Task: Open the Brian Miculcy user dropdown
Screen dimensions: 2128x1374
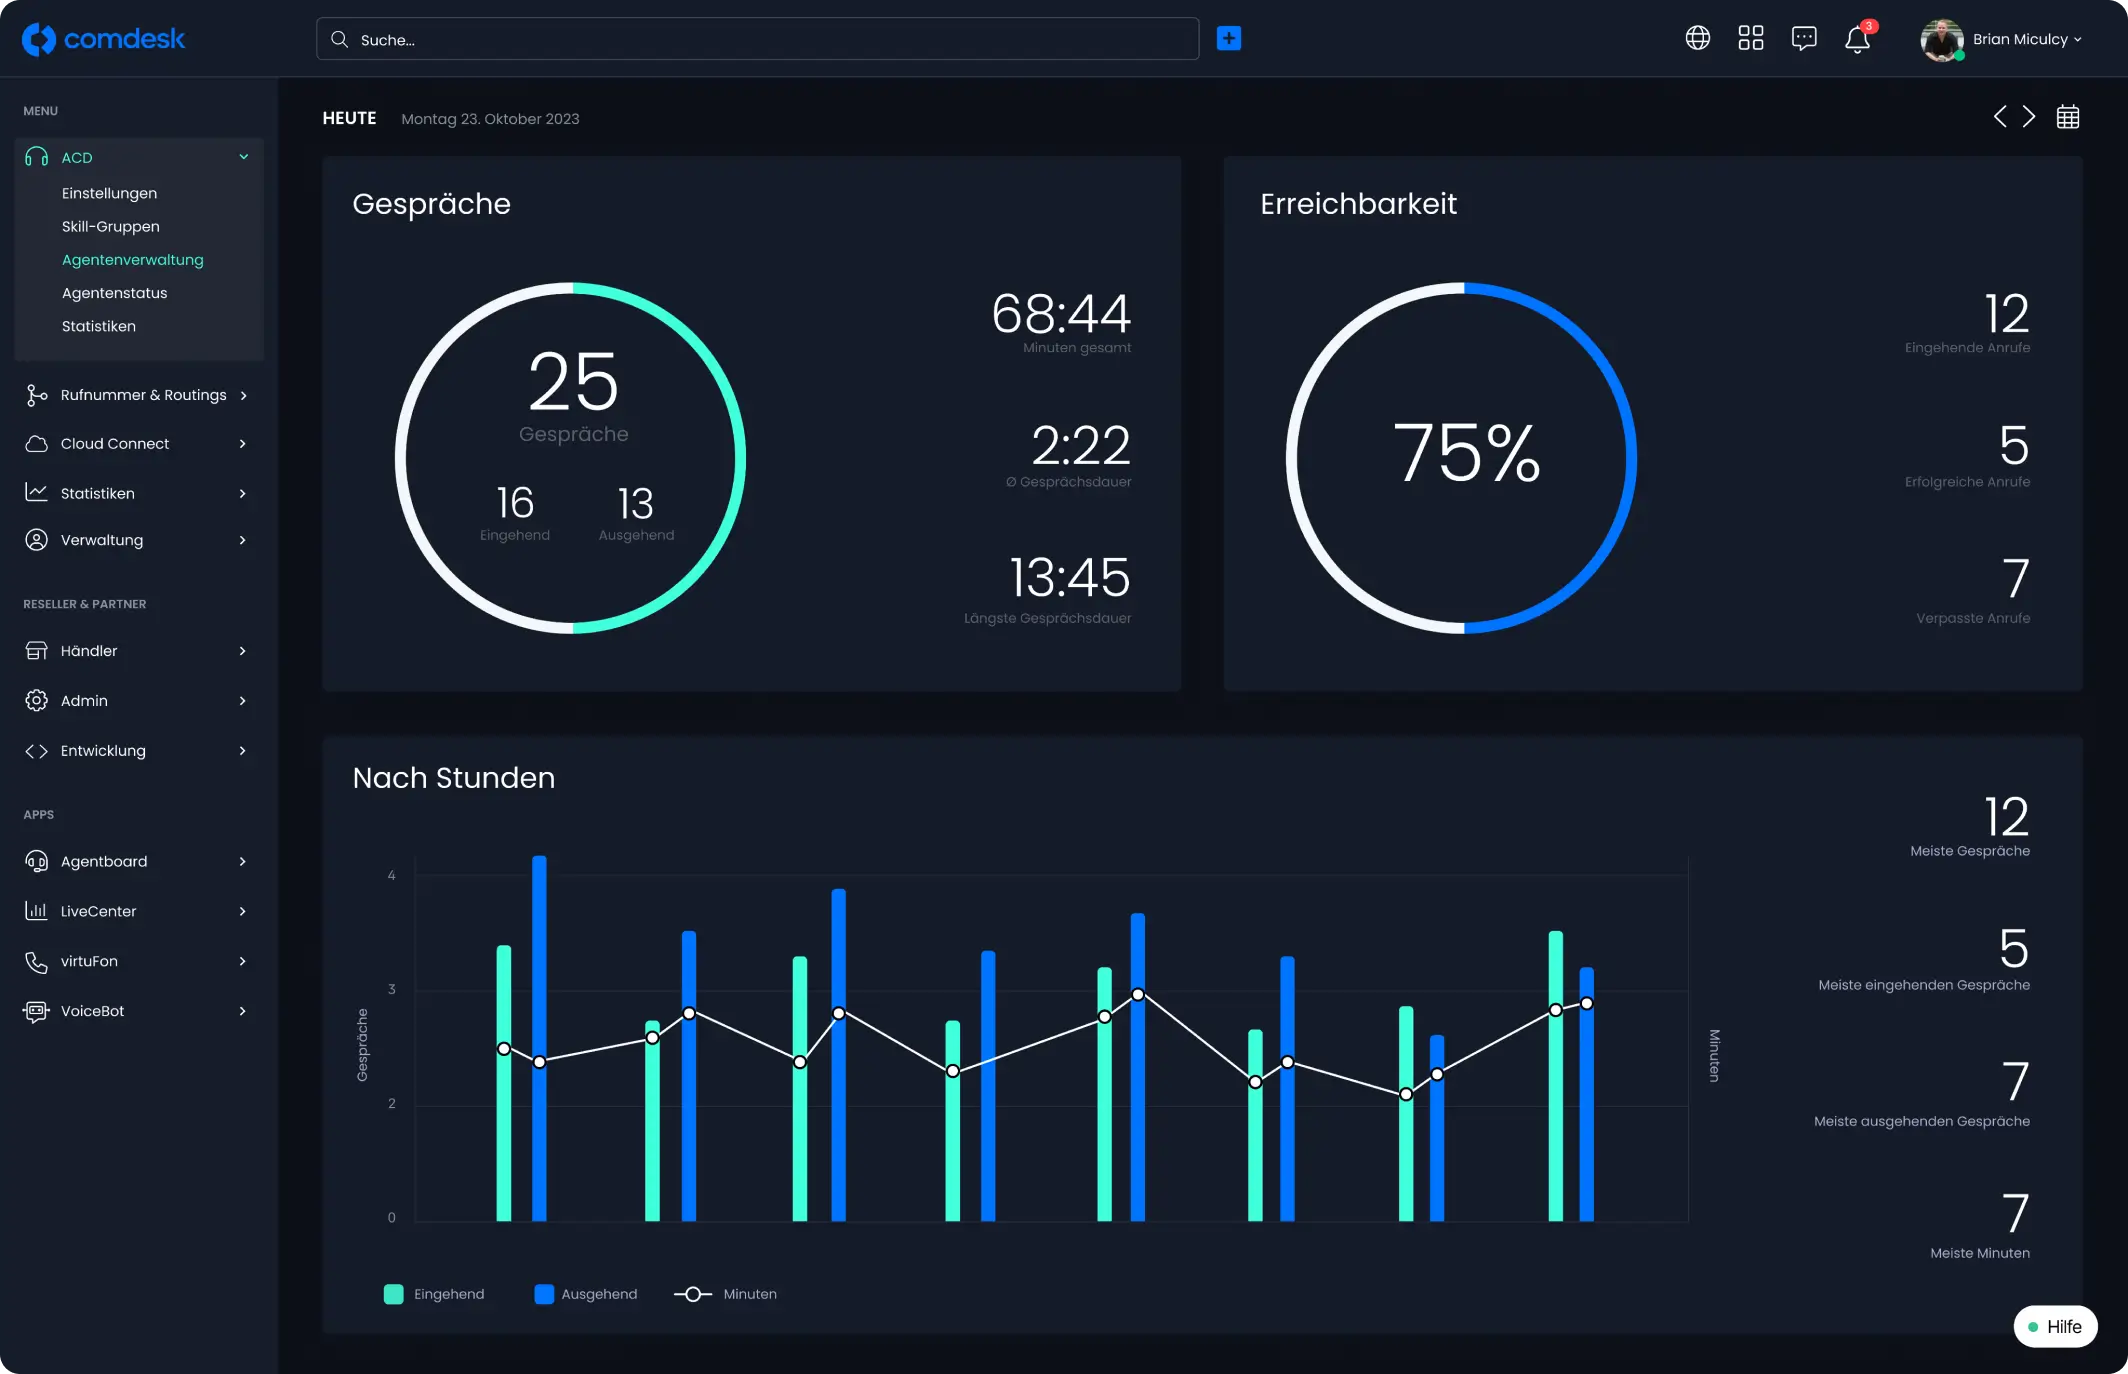Action: 2027,39
